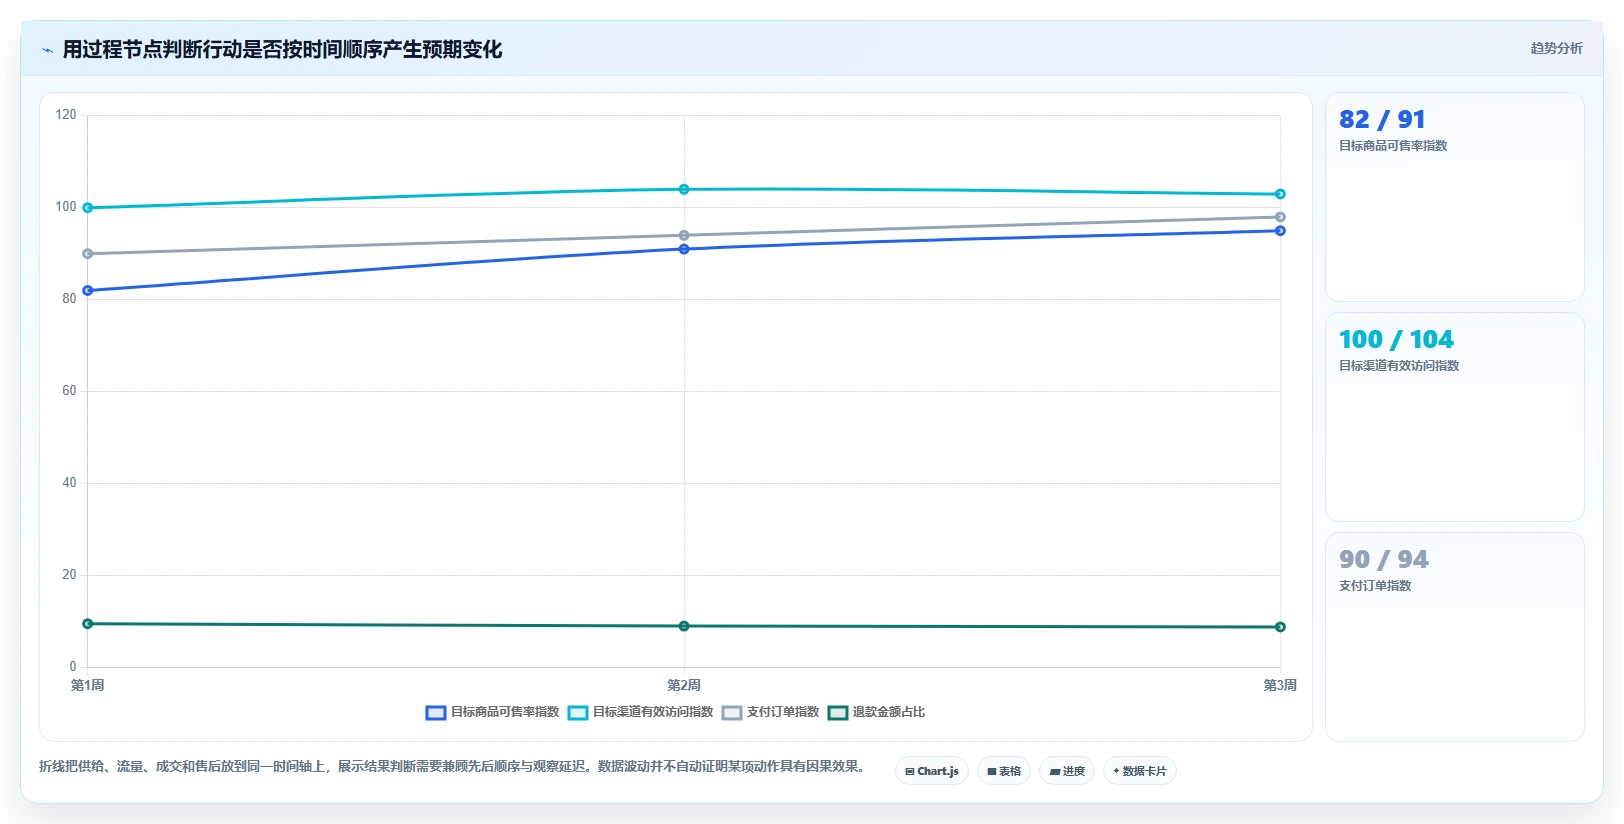Click the 第3周 axis label
The height and width of the screenshot is (824, 1624).
coord(1280,685)
